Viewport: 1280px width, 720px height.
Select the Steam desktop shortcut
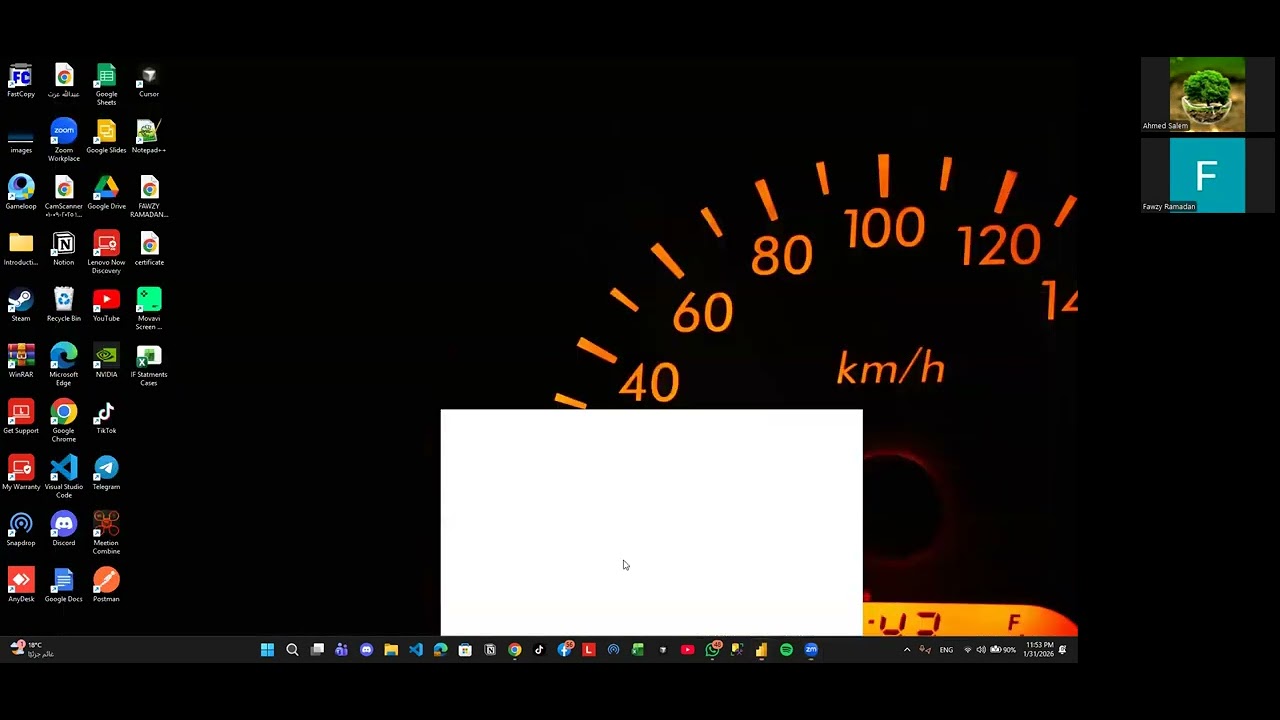21,306
